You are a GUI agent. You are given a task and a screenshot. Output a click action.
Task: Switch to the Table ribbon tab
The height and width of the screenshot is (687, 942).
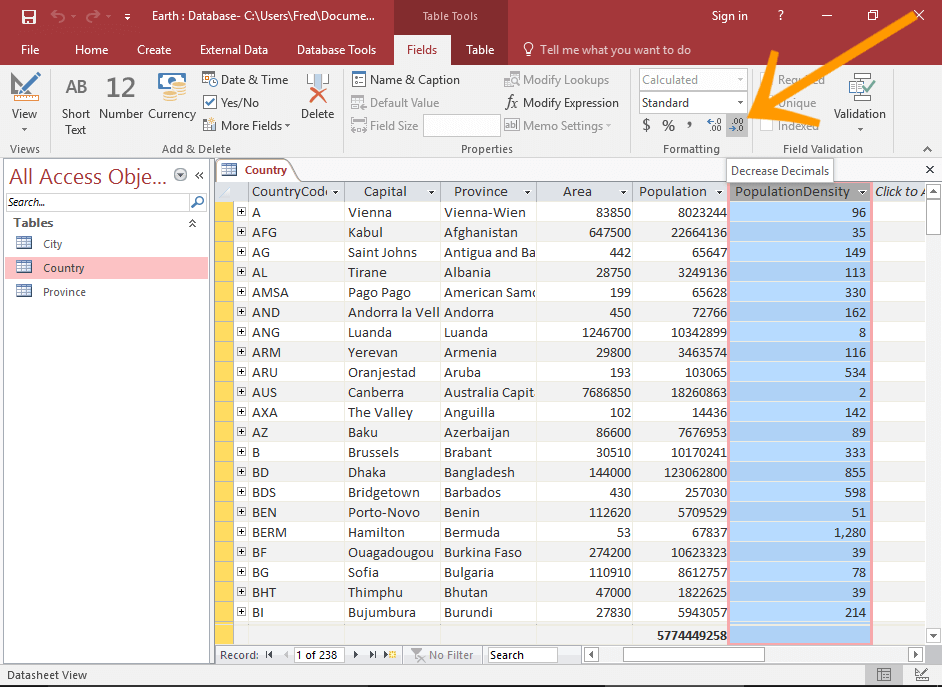pyautogui.click(x=480, y=49)
